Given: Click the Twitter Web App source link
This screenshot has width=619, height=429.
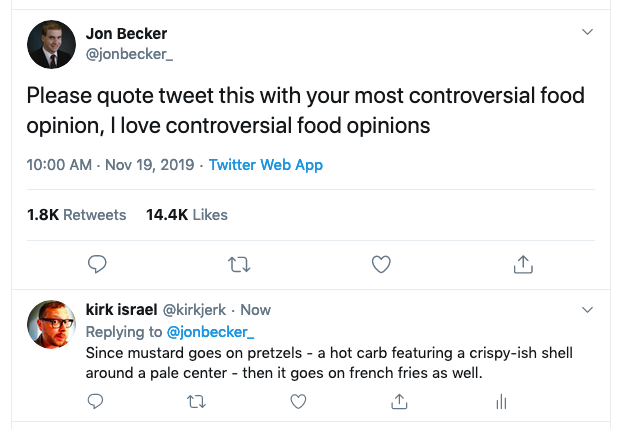Looking at the screenshot, I should [x=266, y=165].
